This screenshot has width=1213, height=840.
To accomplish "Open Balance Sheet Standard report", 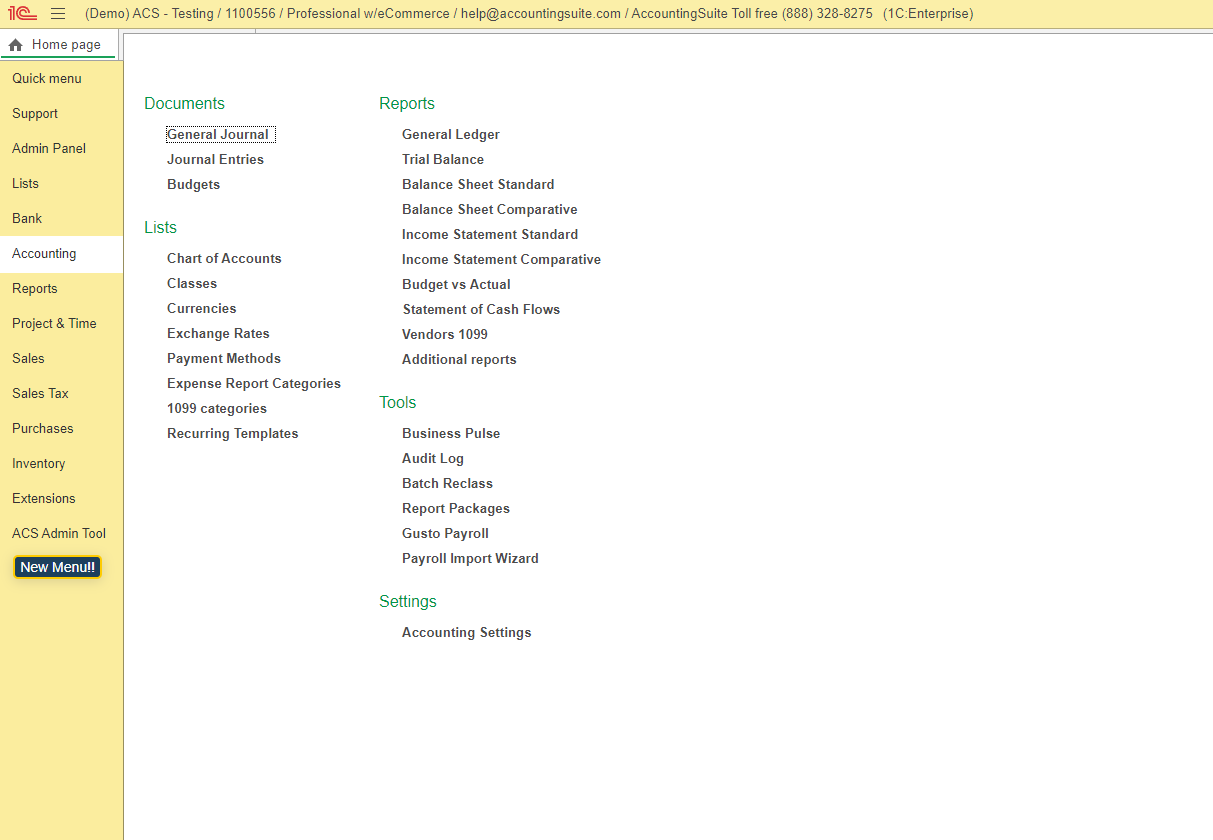I will pos(478,185).
